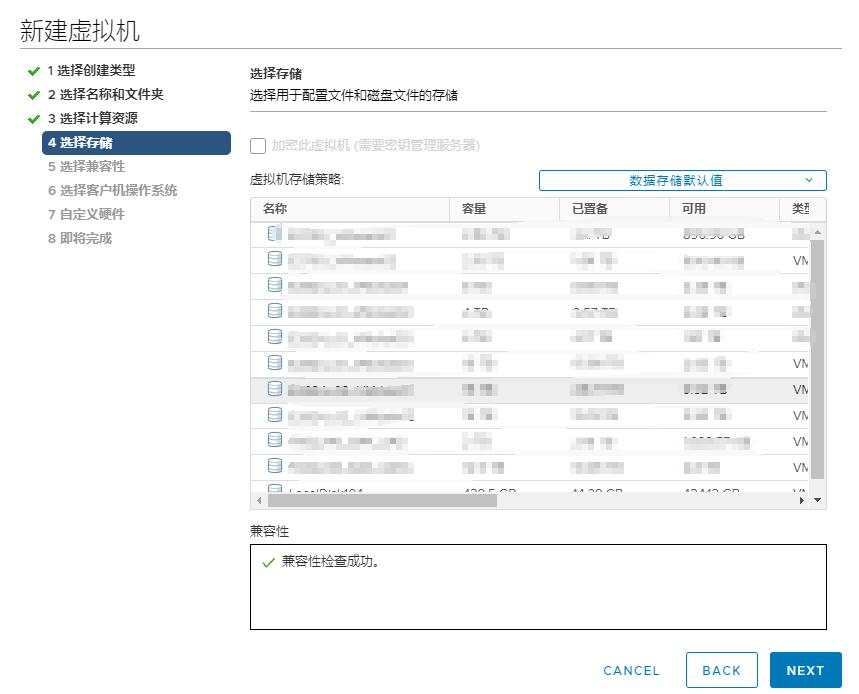Open the 数据存储默认值 storage policy dropdown

click(682, 180)
